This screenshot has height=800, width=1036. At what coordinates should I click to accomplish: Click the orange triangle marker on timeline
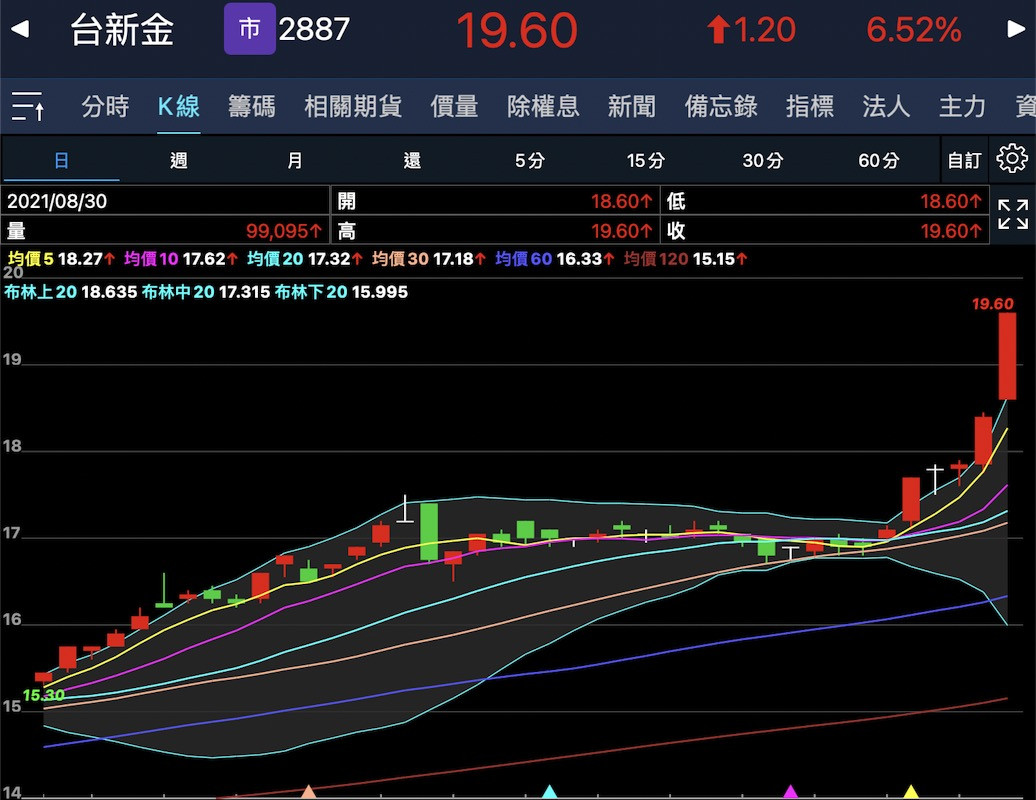tap(309, 791)
